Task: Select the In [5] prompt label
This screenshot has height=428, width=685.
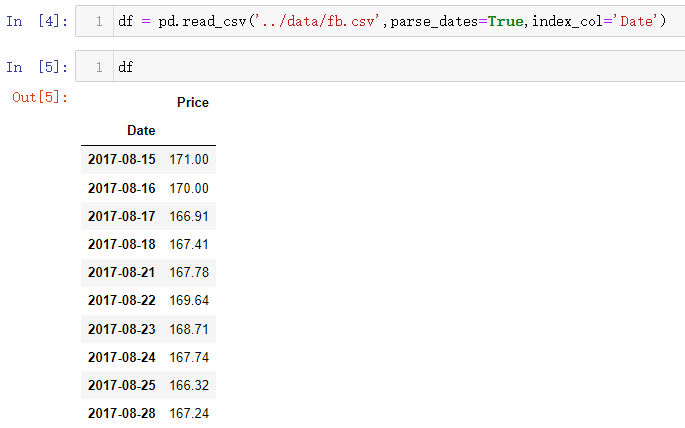Action: pyautogui.click(x=37, y=67)
